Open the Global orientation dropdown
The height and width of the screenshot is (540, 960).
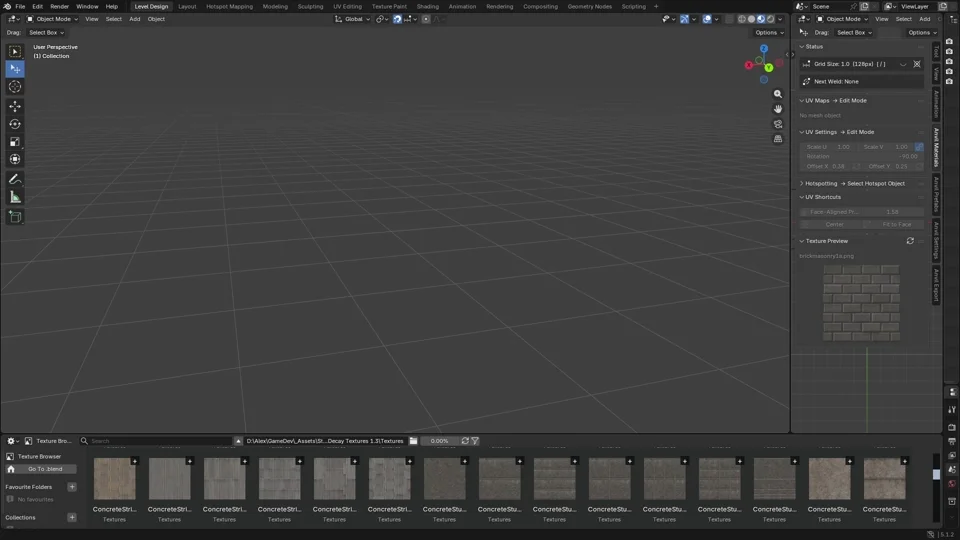coord(353,19)
